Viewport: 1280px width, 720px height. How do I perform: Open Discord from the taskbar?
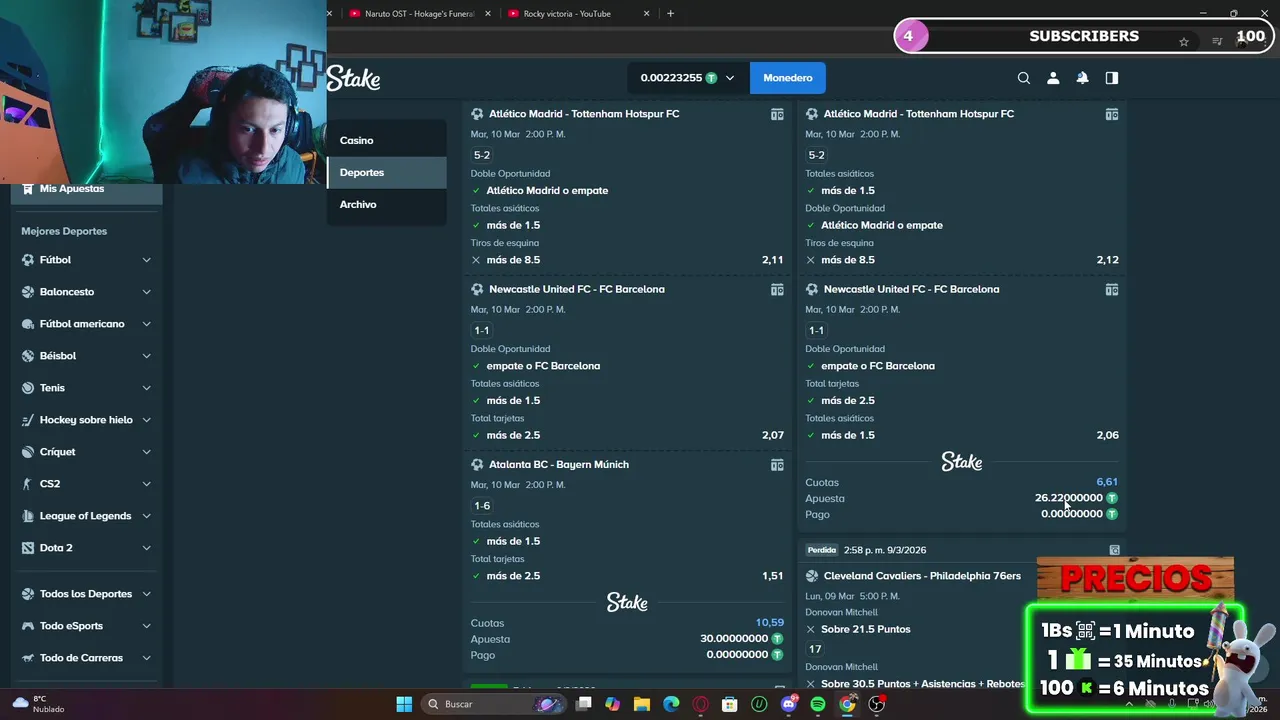point(789,704)
